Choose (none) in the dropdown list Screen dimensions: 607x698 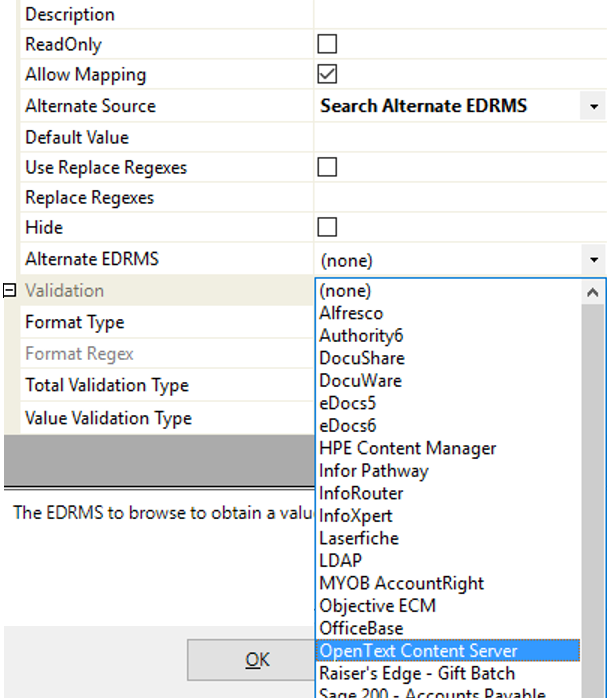345,291
